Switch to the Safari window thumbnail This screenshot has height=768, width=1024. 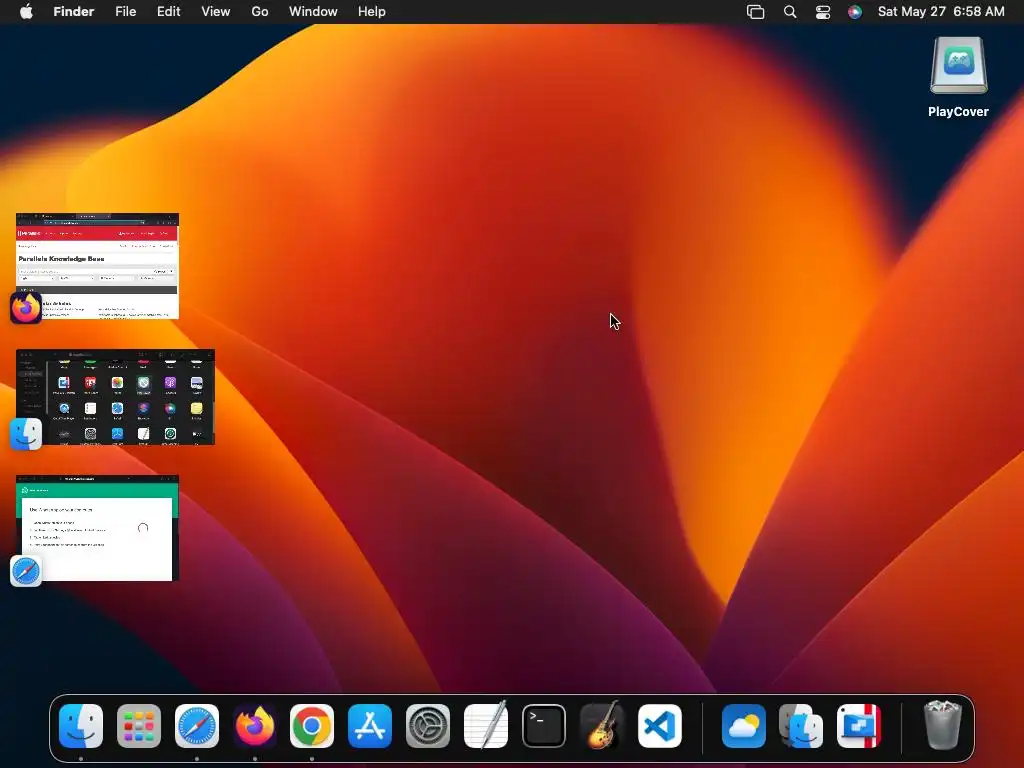coord(97,528)
